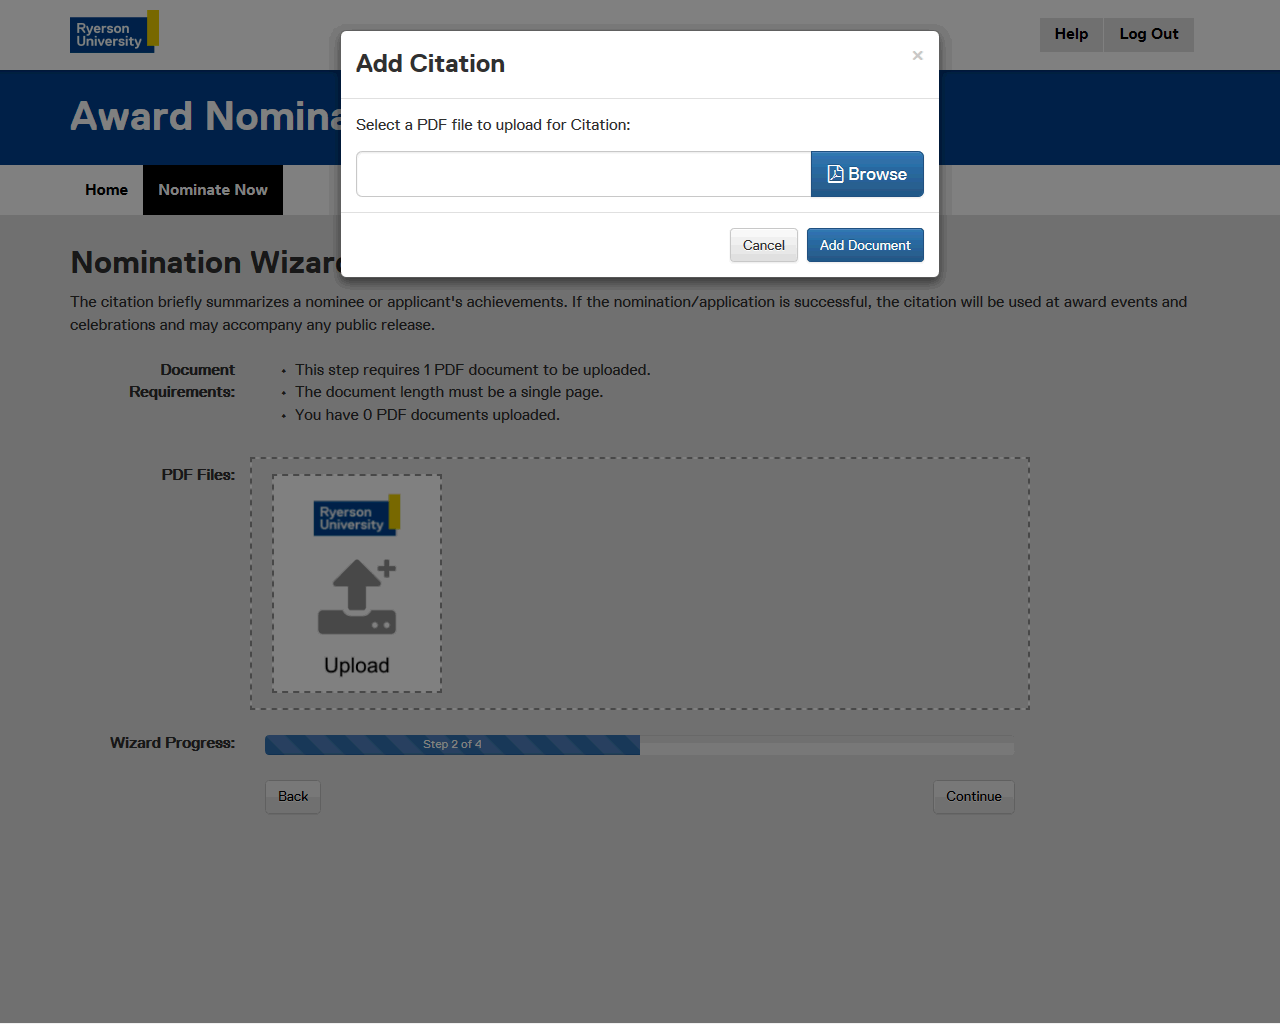
Task: Open the Help page
Action: (1070, 34)
